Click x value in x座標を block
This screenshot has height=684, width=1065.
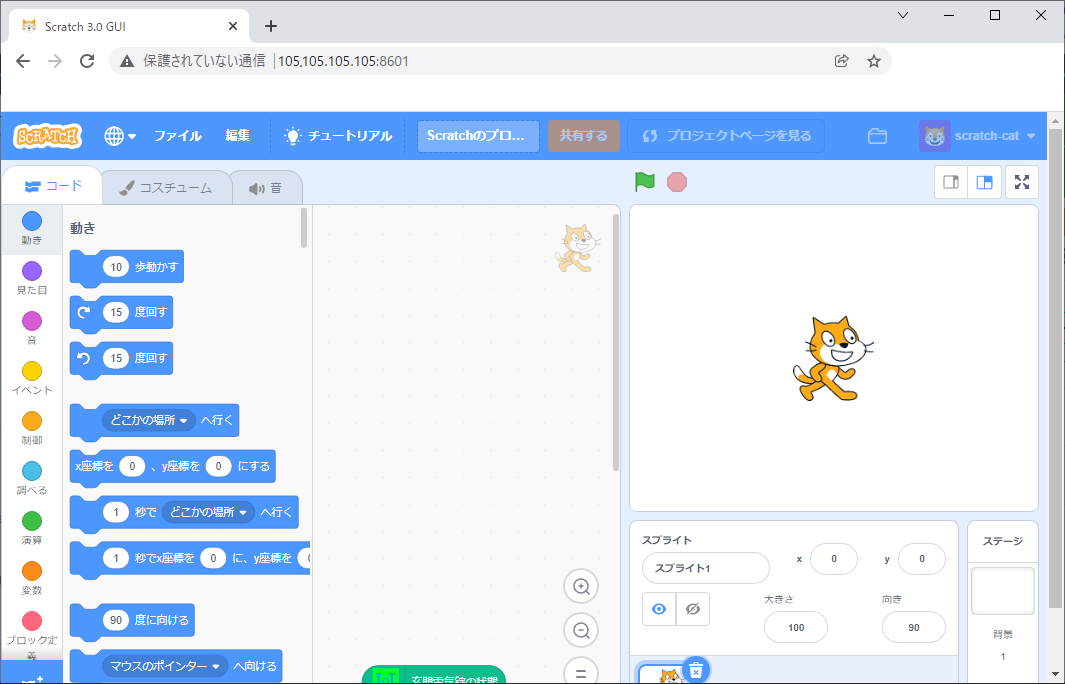click(x=132, y=466)
